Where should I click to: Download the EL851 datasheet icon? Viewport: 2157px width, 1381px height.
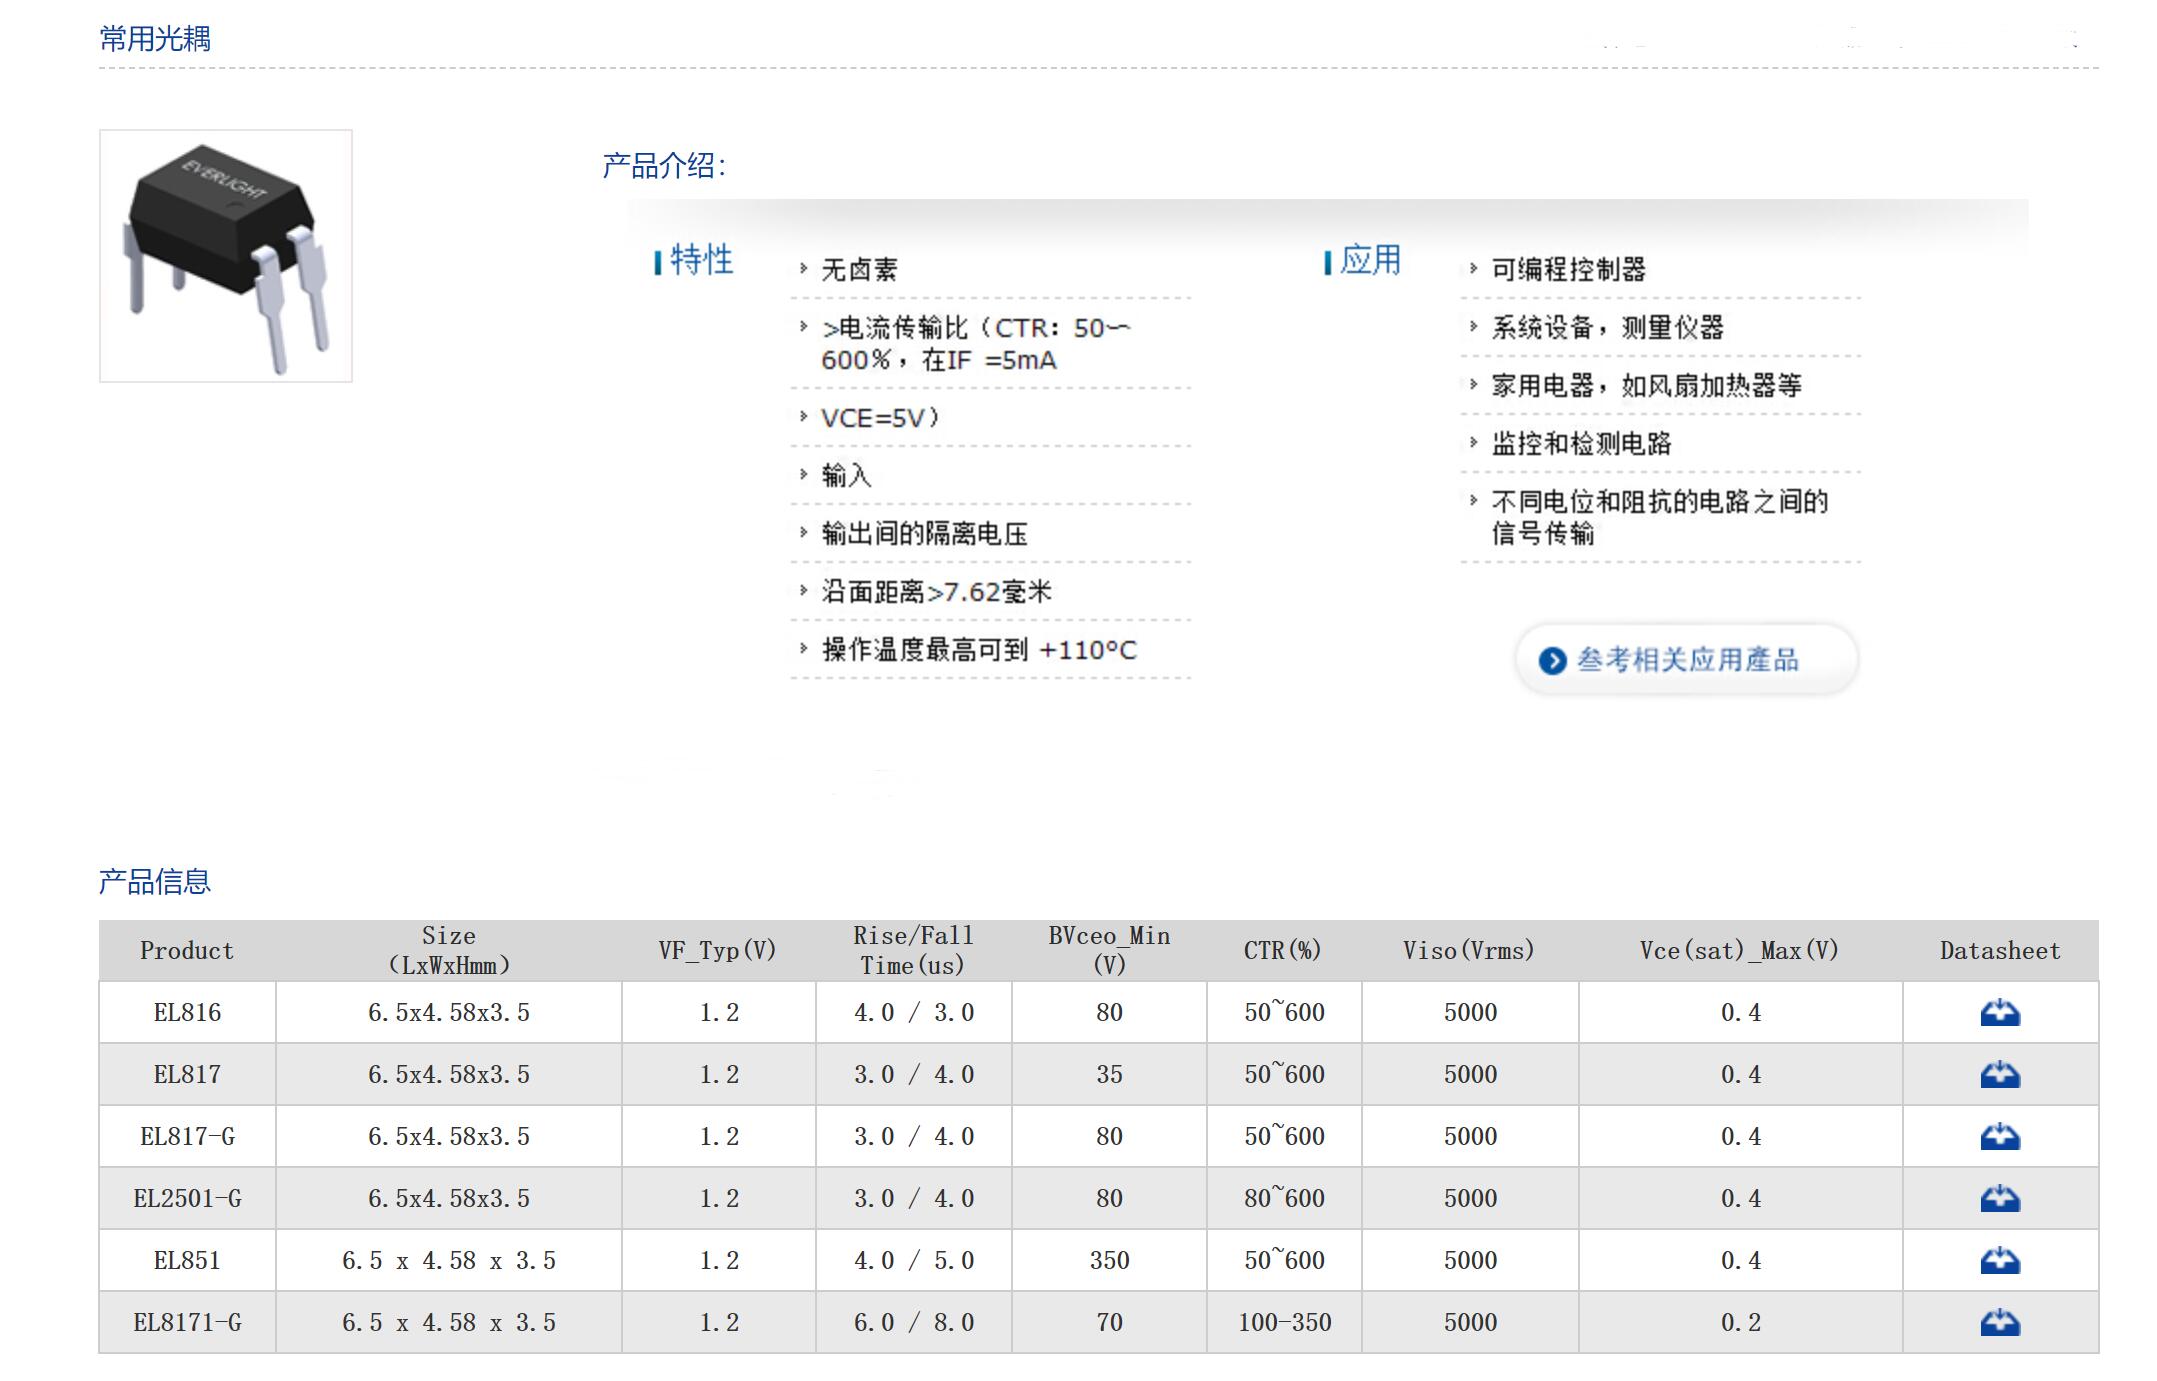pyautogui.click(x=1999, y=1261)
